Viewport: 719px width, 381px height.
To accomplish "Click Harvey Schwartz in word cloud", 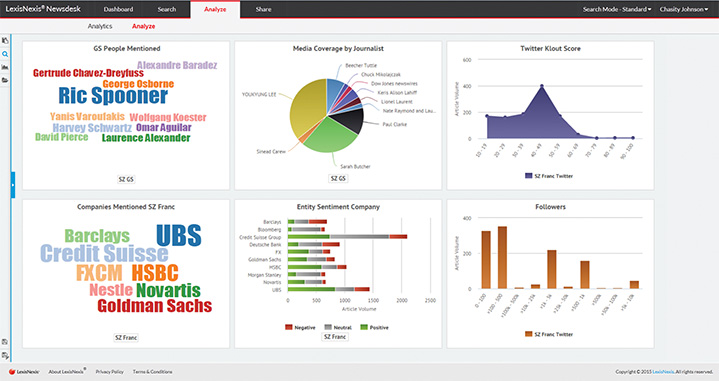I will point(92,128).
